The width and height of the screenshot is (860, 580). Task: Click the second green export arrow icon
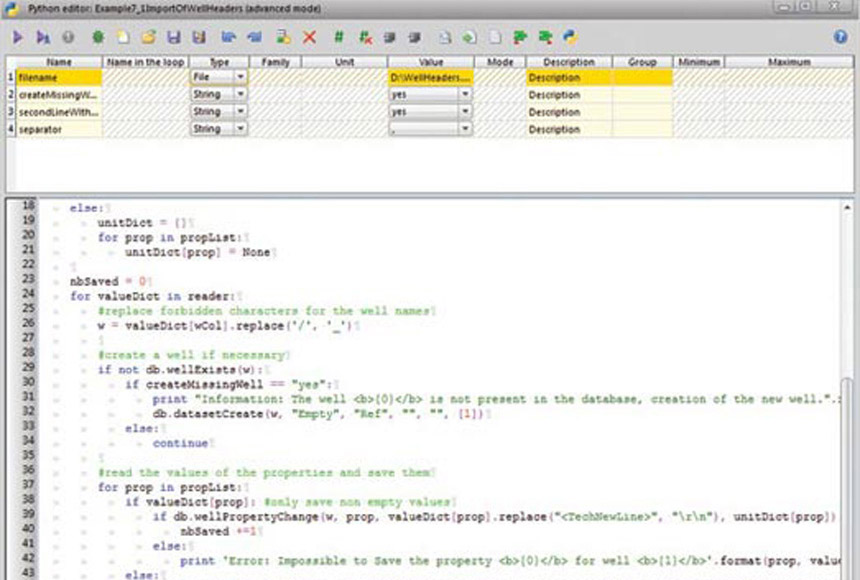[545, 37]
